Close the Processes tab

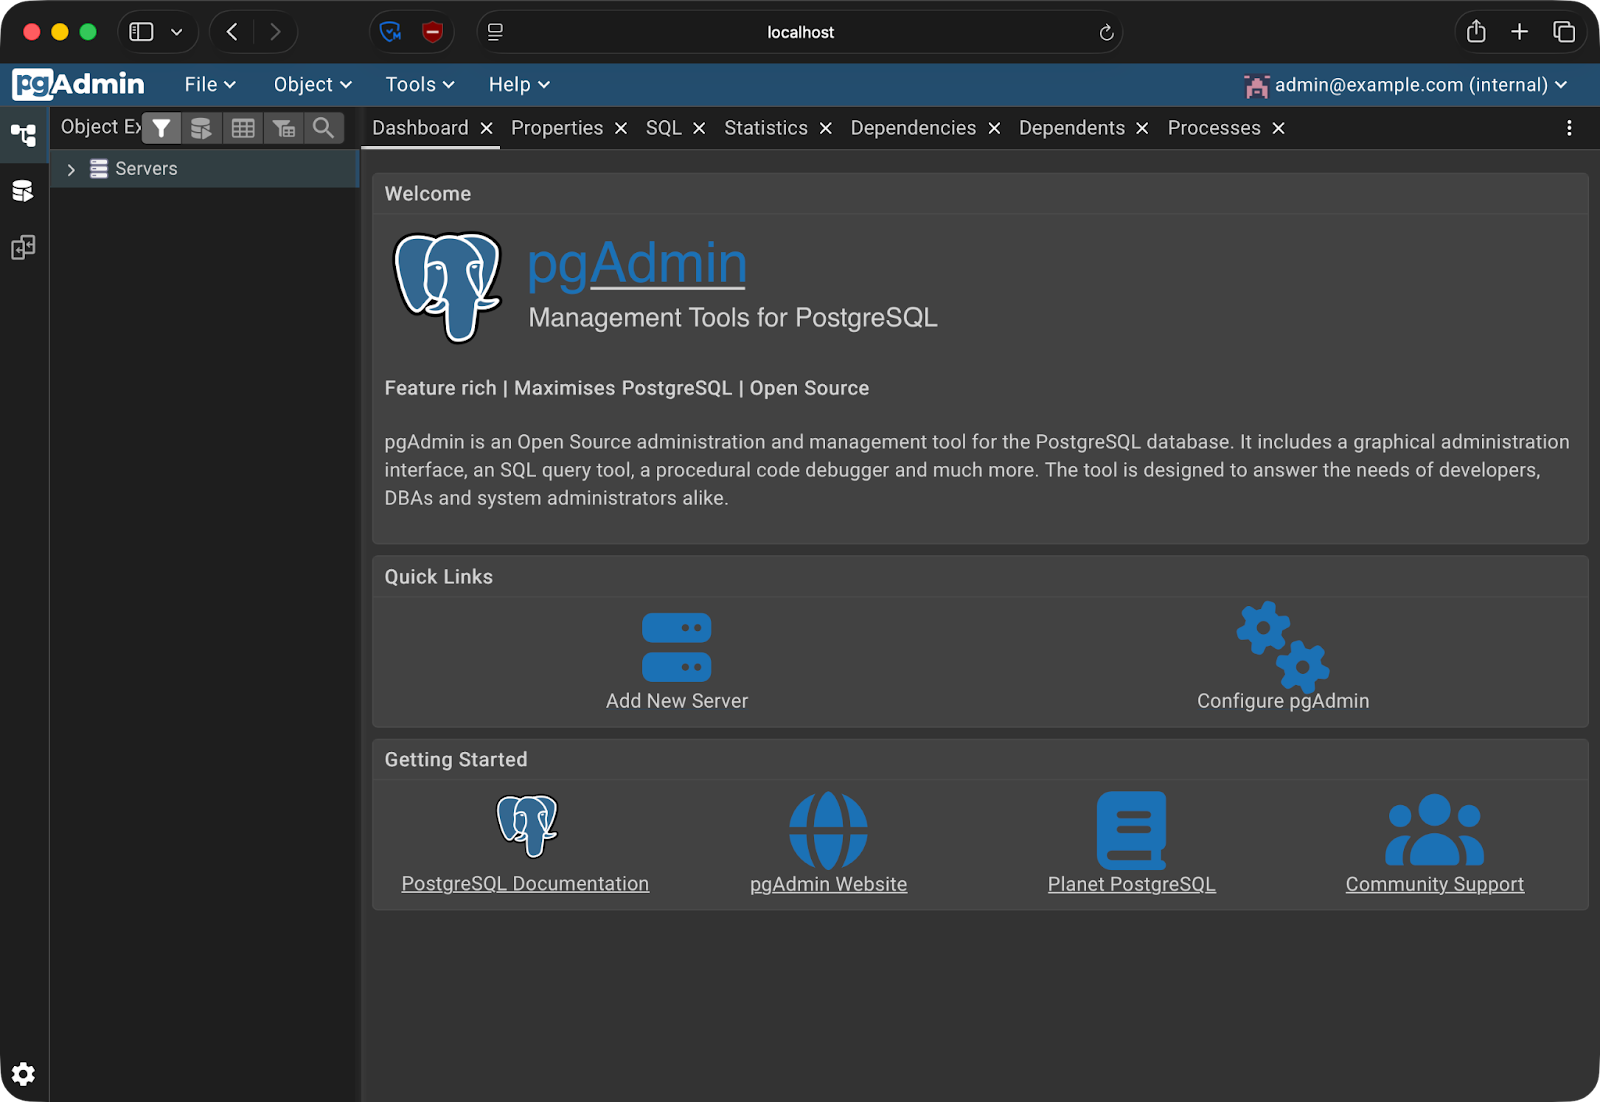pyautogui.click(x=1278, y=128)
